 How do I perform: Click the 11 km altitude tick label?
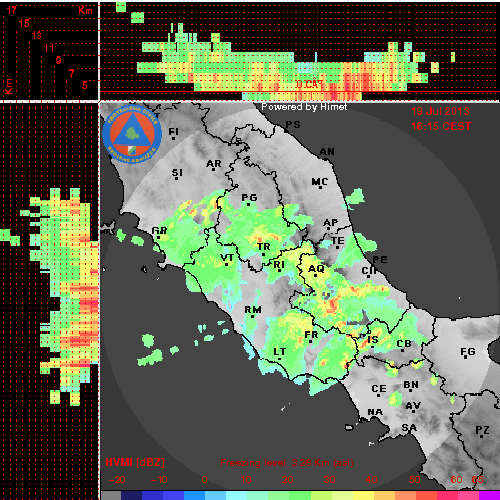coord(49,48)
